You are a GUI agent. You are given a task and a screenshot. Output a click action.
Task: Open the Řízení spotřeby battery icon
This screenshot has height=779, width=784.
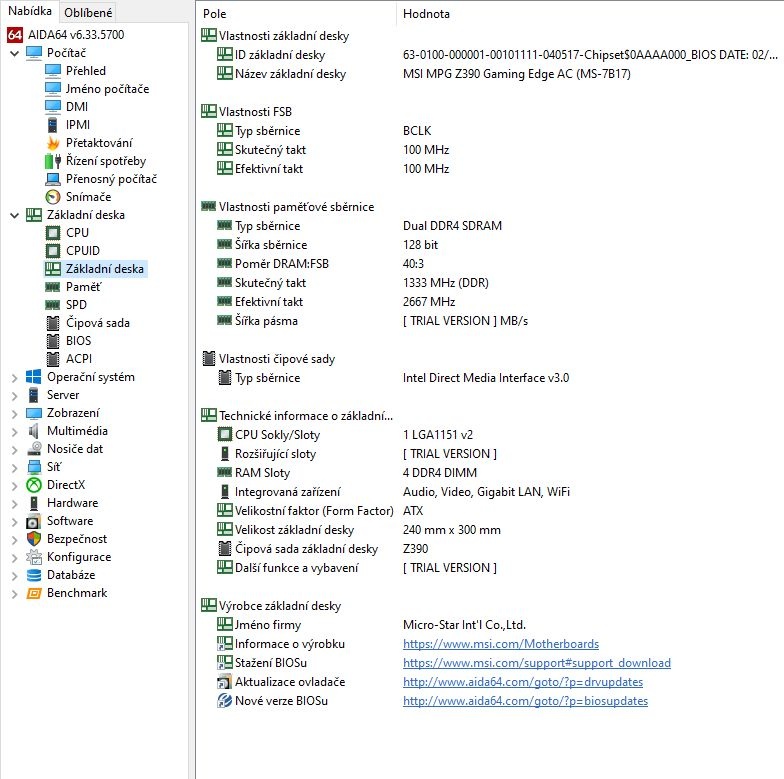click(53, 161)
